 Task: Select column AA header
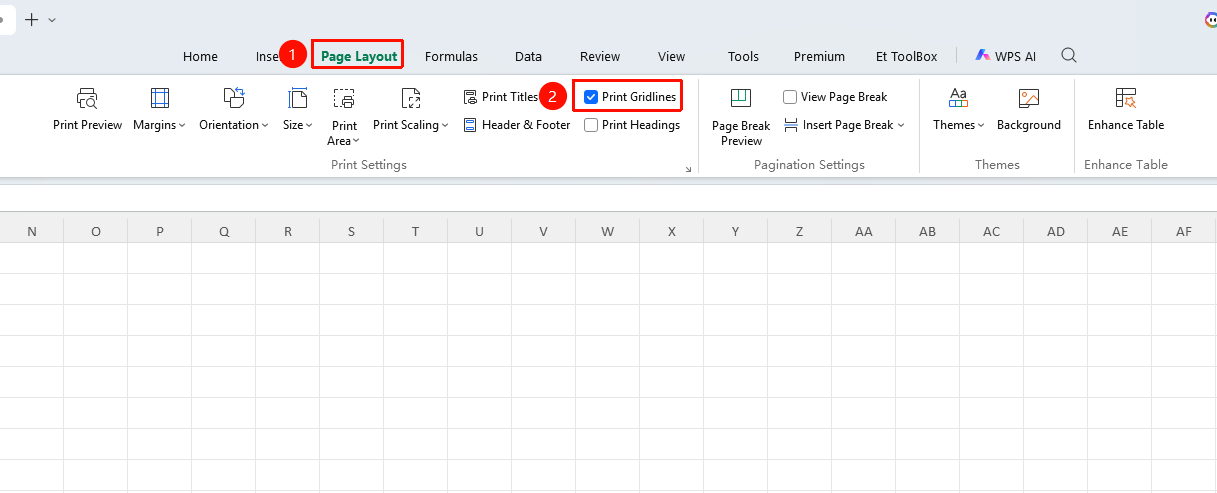point(864,231)
